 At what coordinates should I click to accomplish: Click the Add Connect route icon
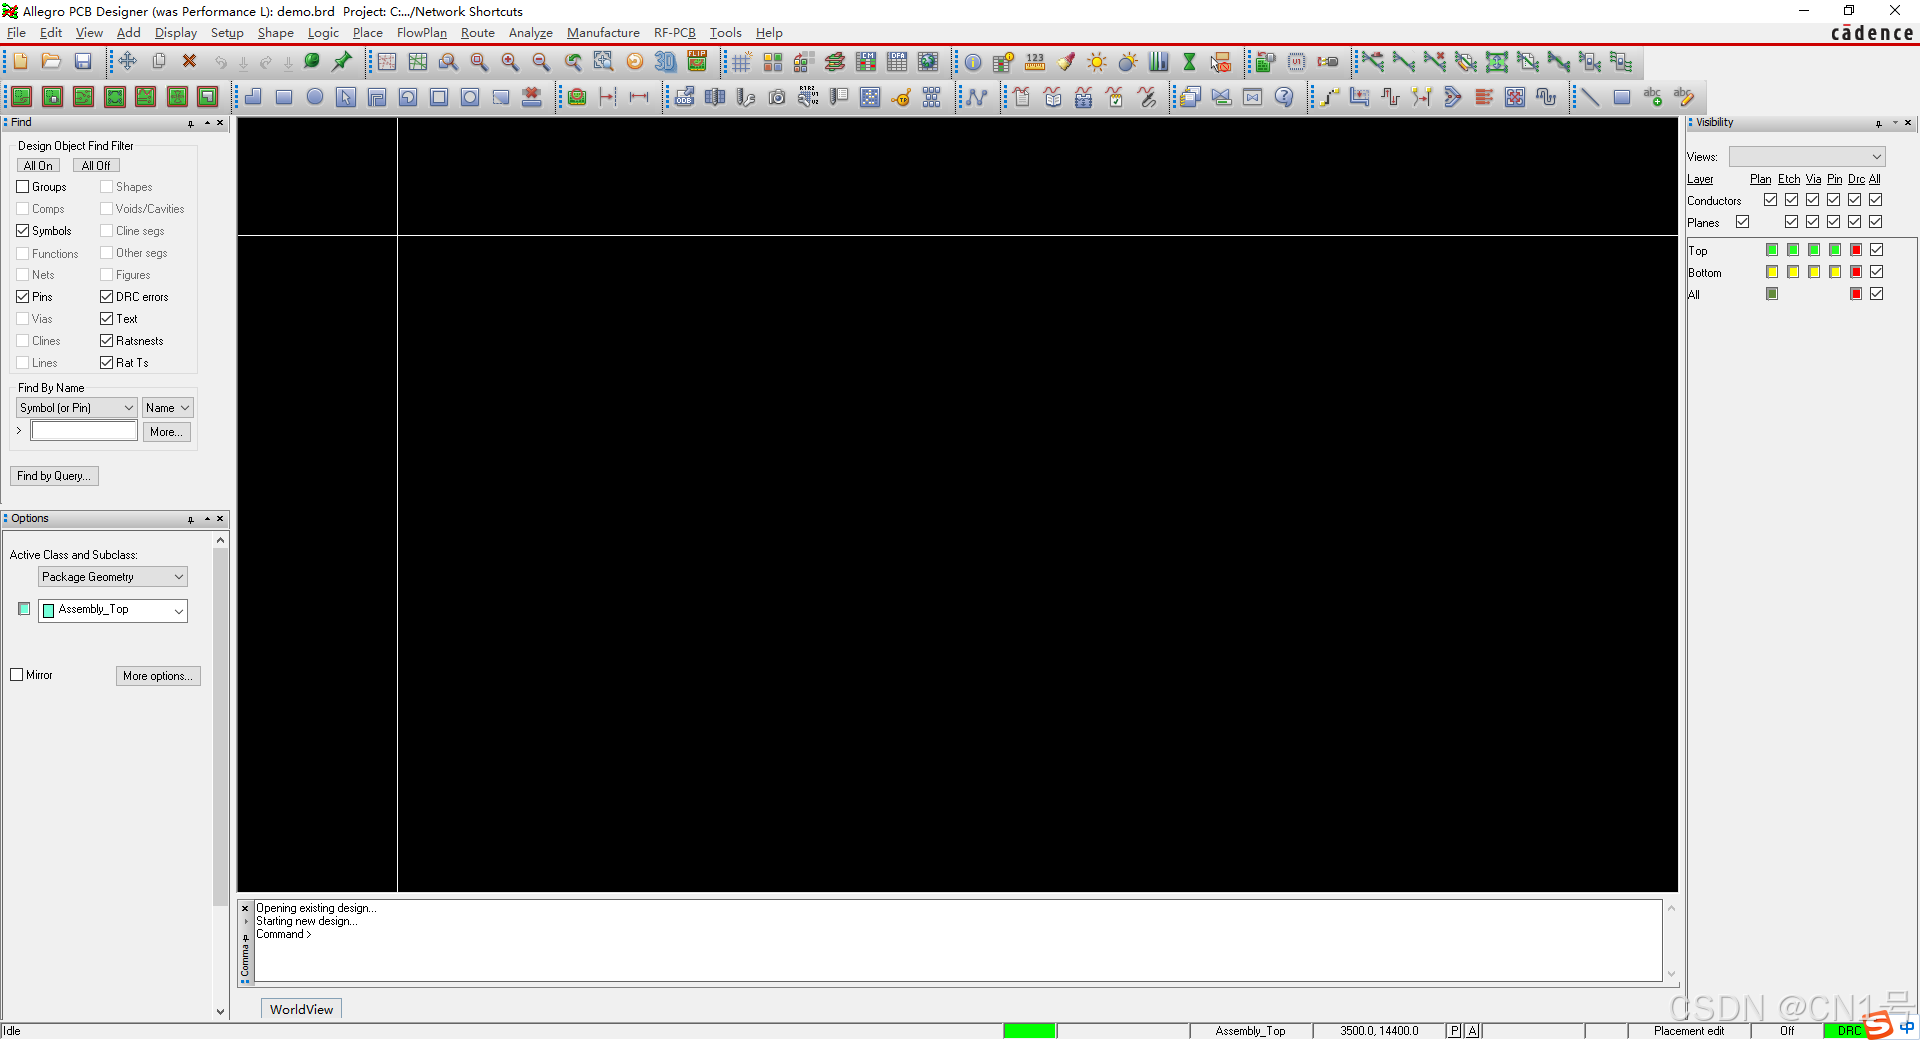tap(1329, 97)
